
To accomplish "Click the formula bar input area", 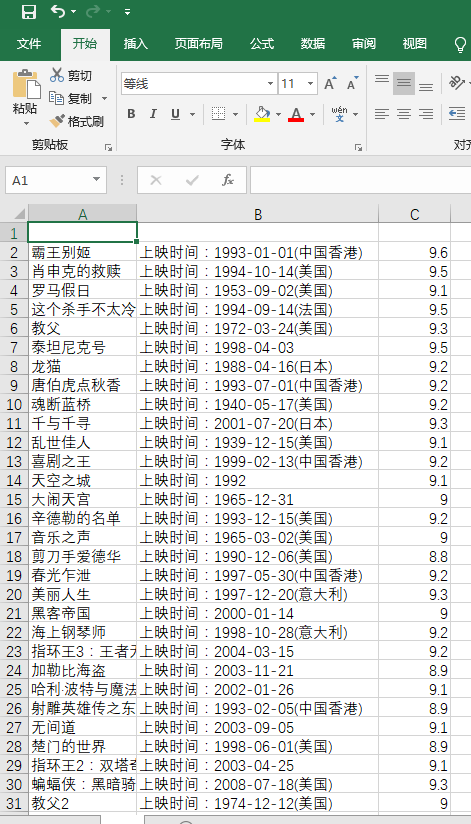I will (x=361, y=180).
